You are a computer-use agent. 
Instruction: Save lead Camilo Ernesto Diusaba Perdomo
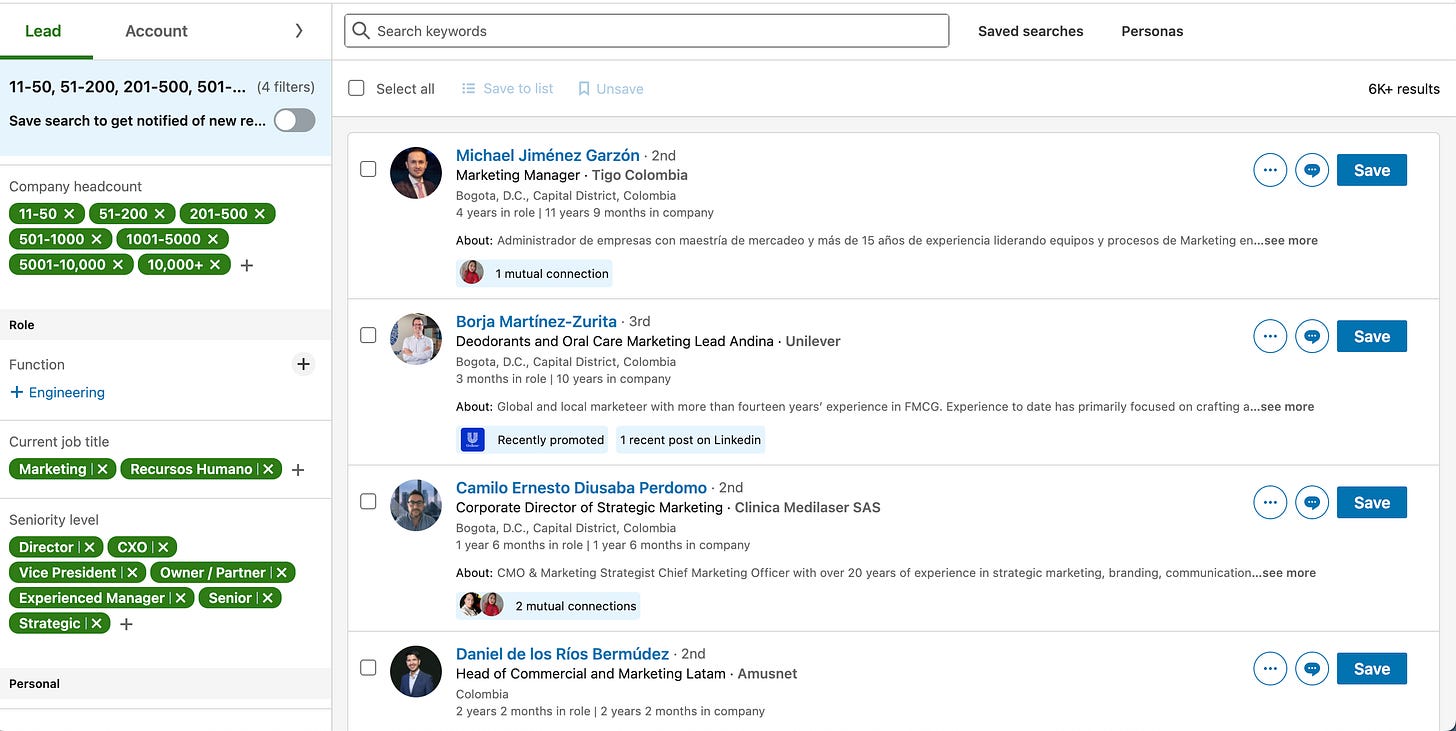click(x=1371, y=502)
